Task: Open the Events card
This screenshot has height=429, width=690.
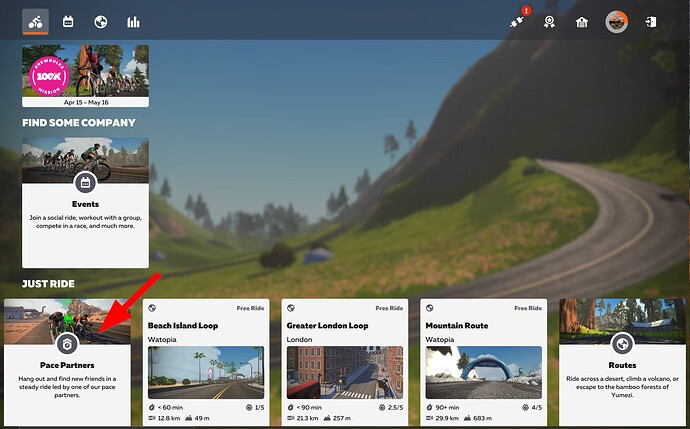Action: [x=85, y=202]
